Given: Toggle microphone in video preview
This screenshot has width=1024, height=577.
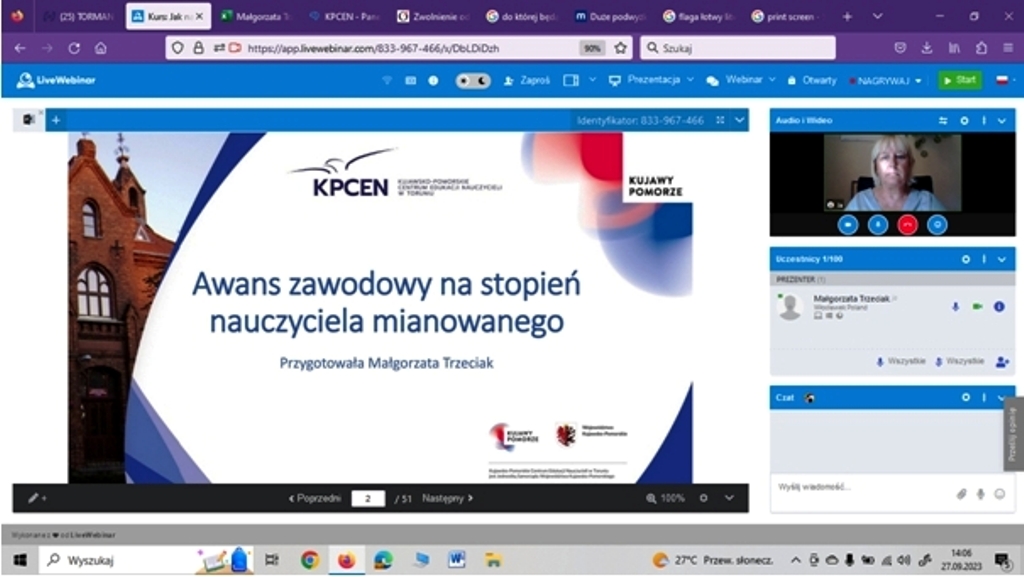Looking at the screenshot, I should click(878, 225).
